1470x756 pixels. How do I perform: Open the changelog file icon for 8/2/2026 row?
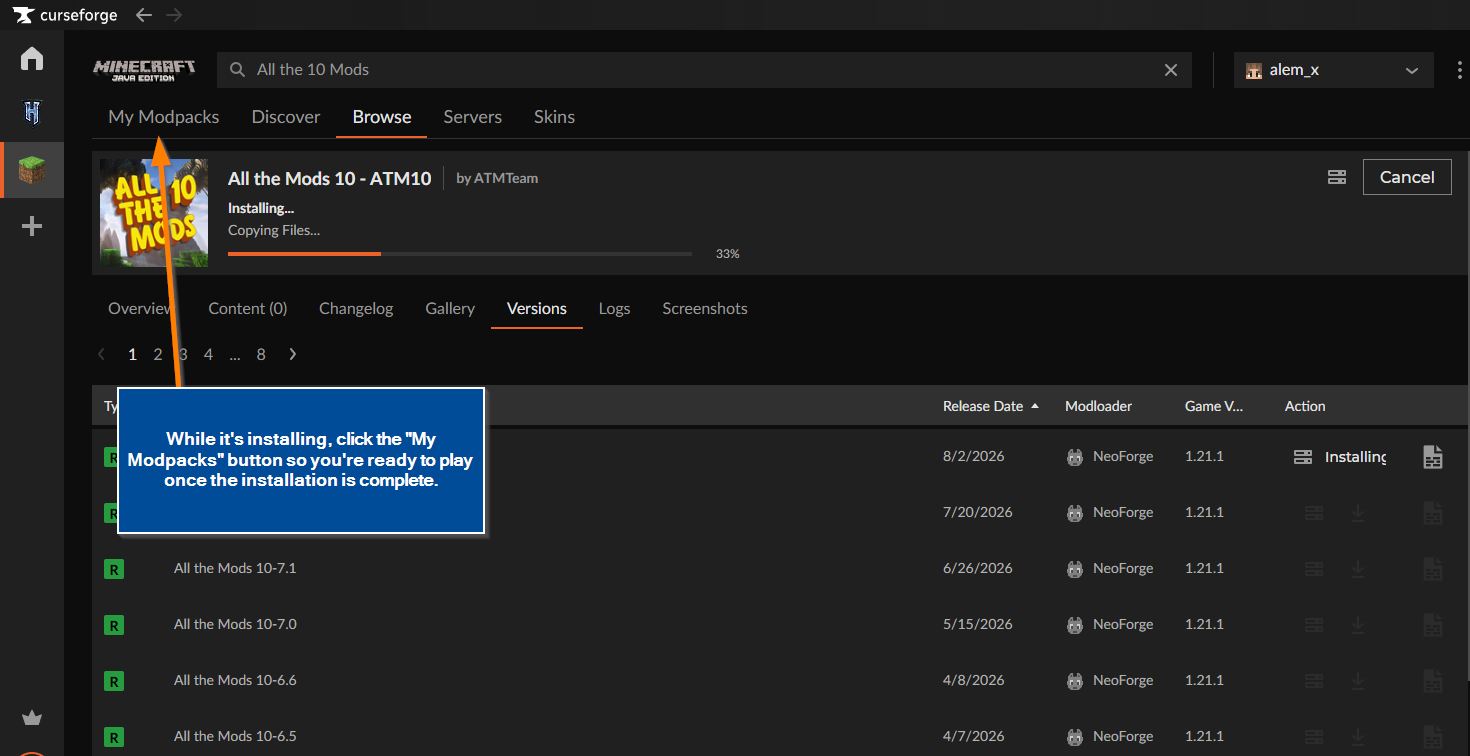tap(1433, 457)
